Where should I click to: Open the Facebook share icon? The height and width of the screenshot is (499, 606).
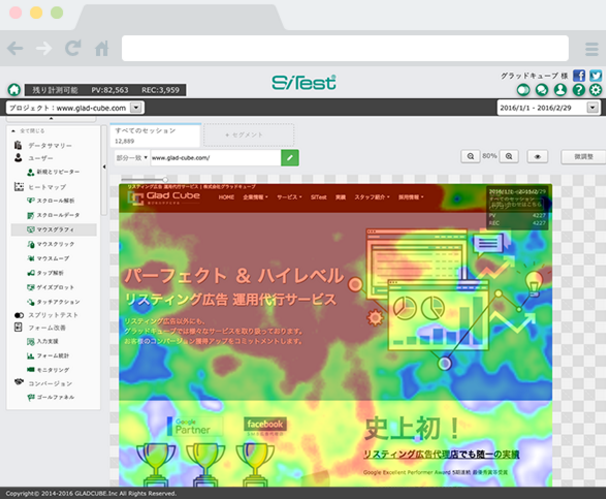point(579,75)
